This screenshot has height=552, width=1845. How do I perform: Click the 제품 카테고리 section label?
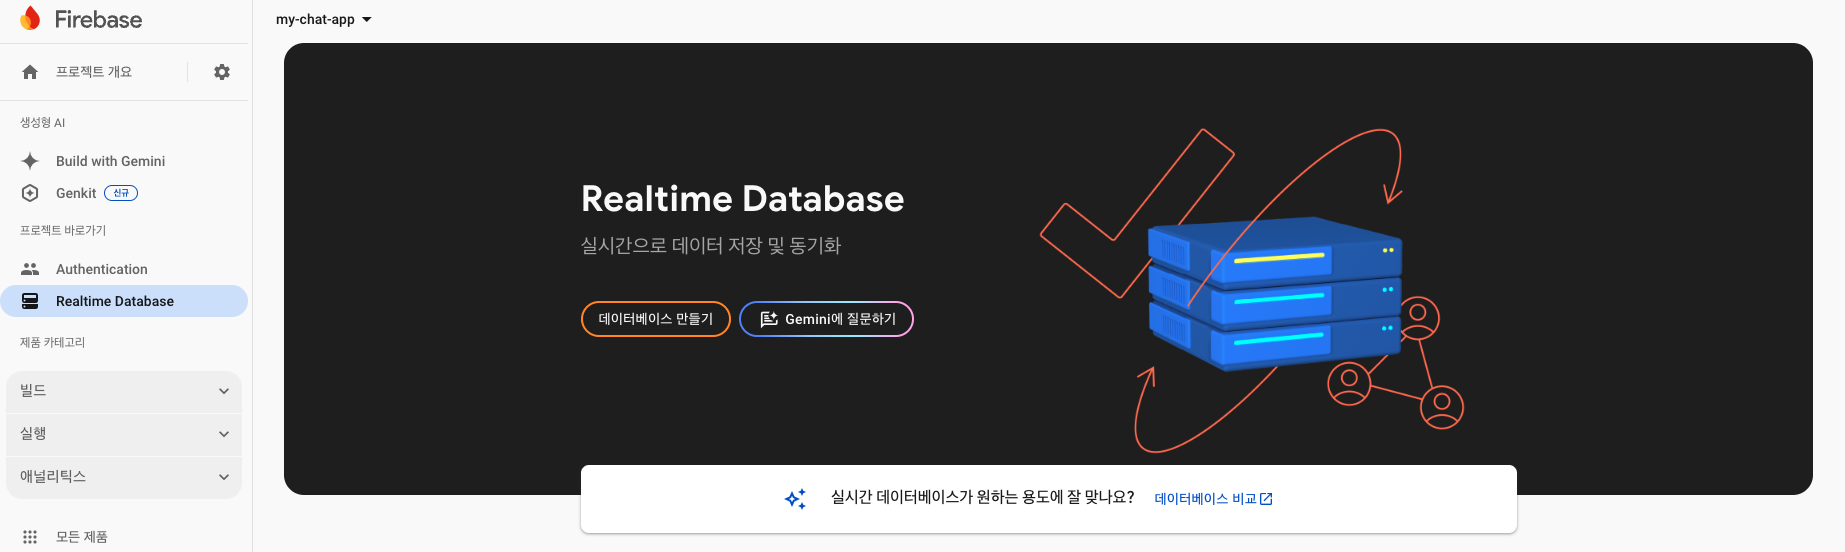tap(53, 343)
